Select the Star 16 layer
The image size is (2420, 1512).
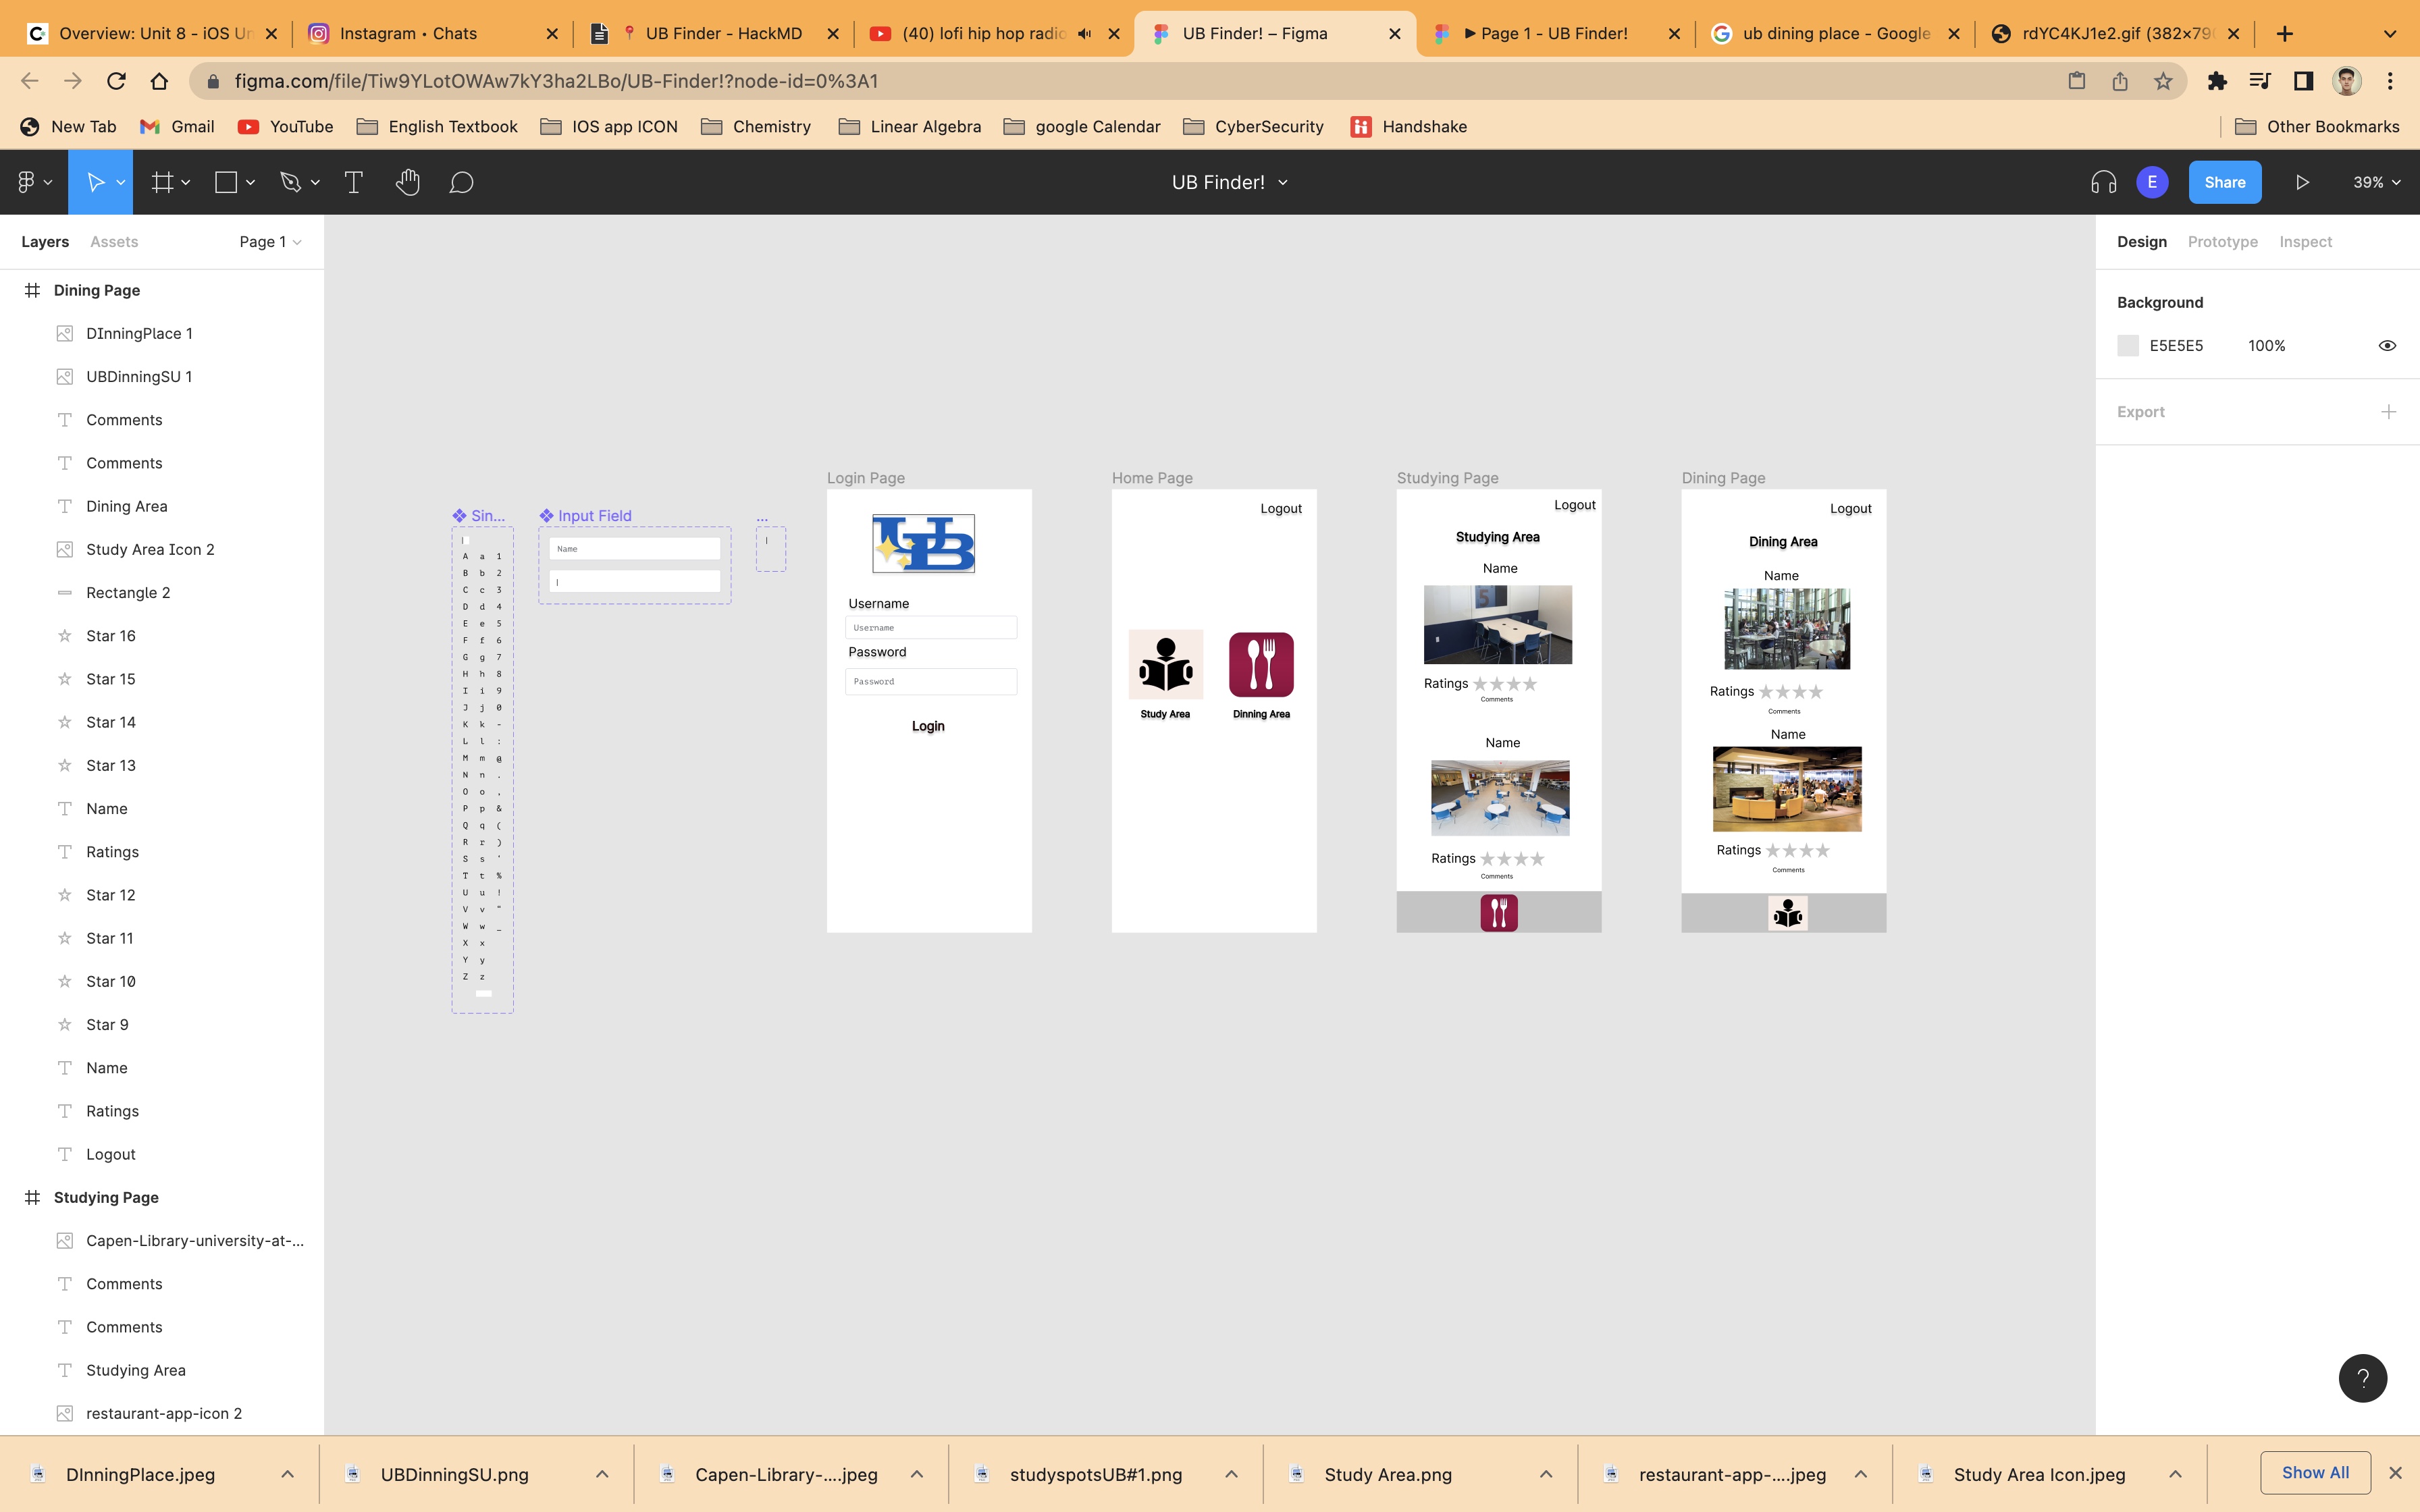tap(111, 636)
